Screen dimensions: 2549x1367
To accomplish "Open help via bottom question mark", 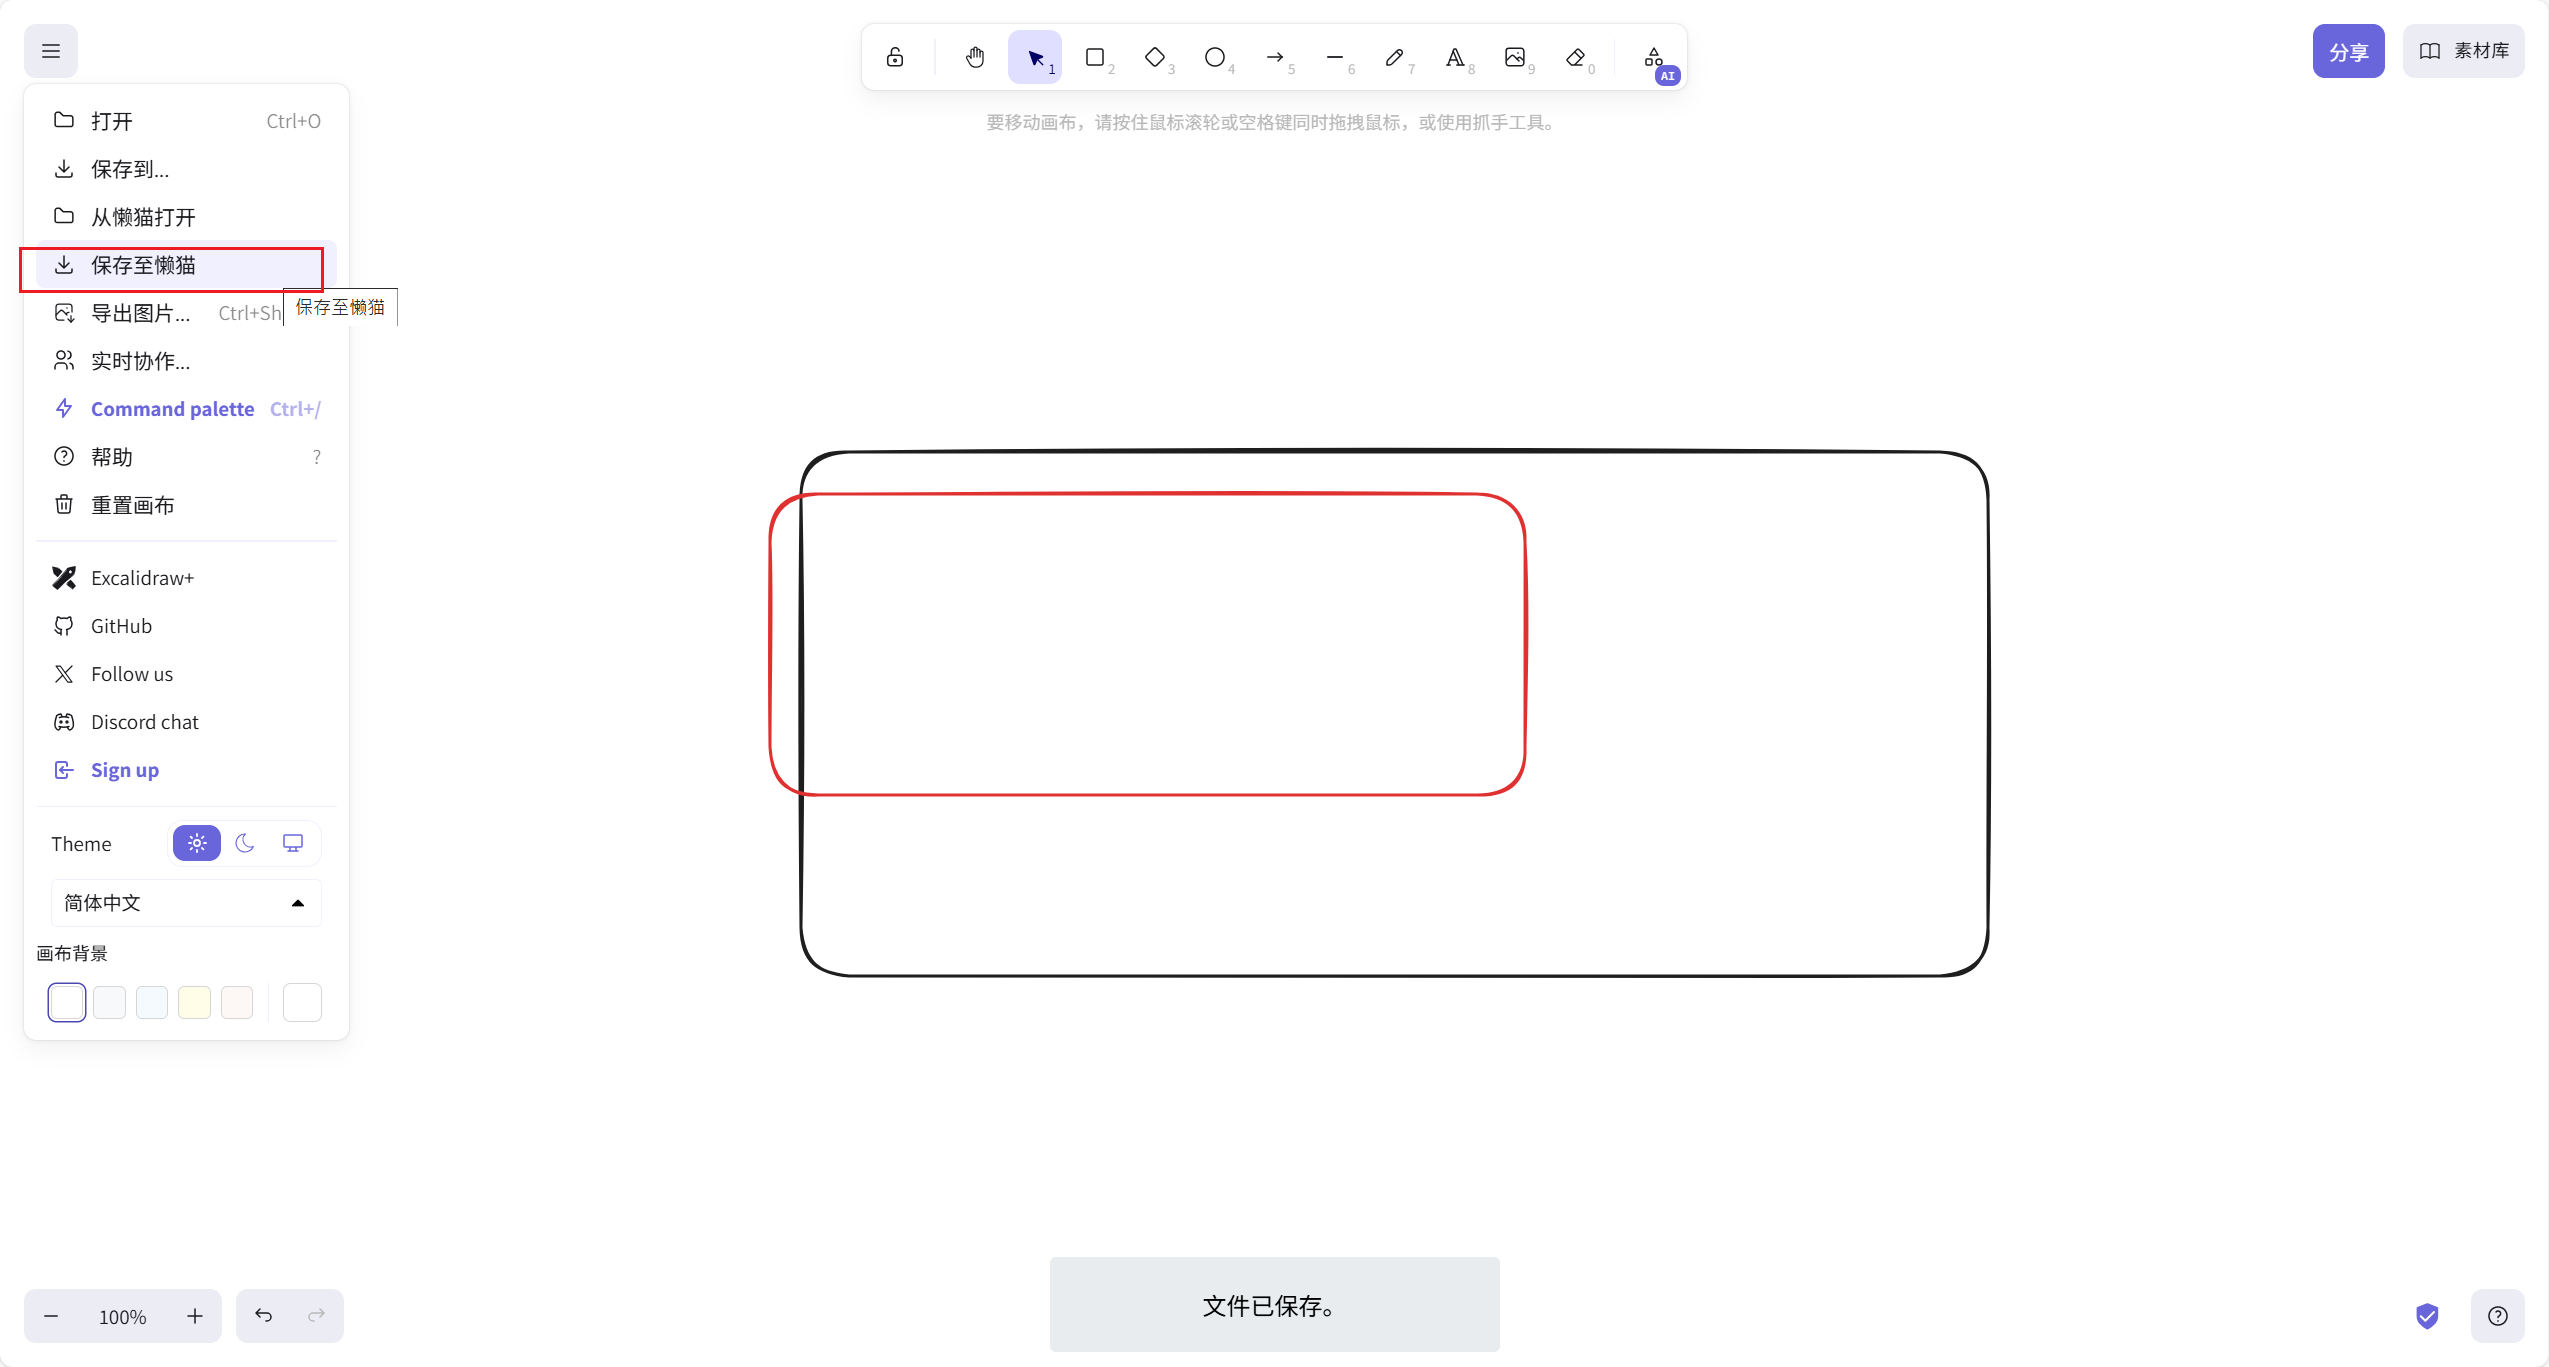I will [x=2497, y=1316].
